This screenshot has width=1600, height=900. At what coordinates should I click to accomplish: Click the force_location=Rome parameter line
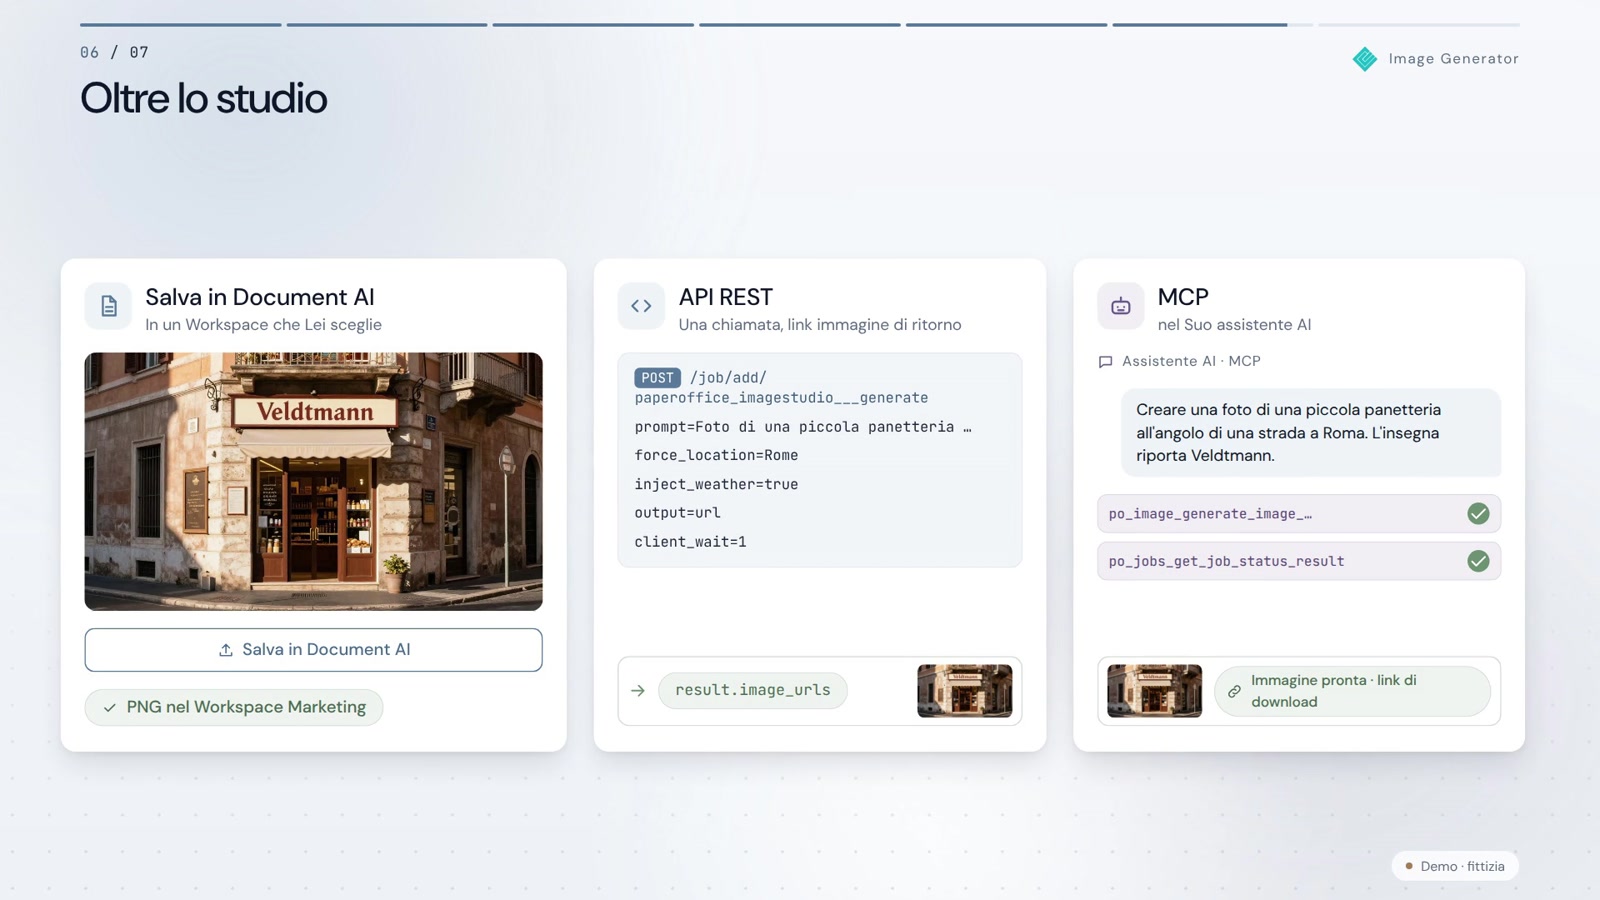[x=716, y=455]
